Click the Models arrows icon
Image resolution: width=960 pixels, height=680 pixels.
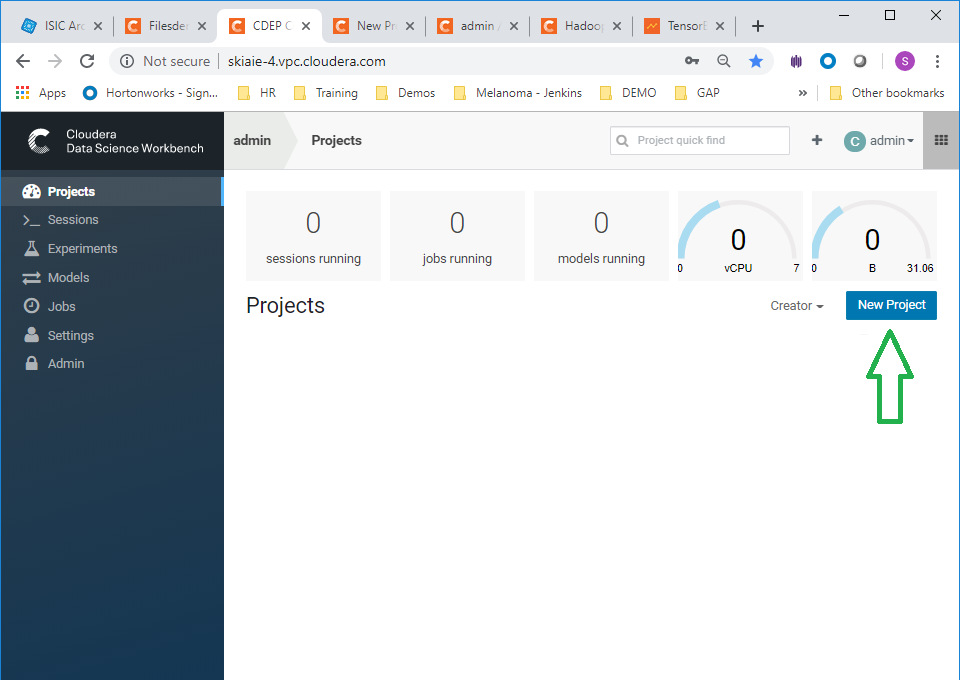click(x=31, y=278)
